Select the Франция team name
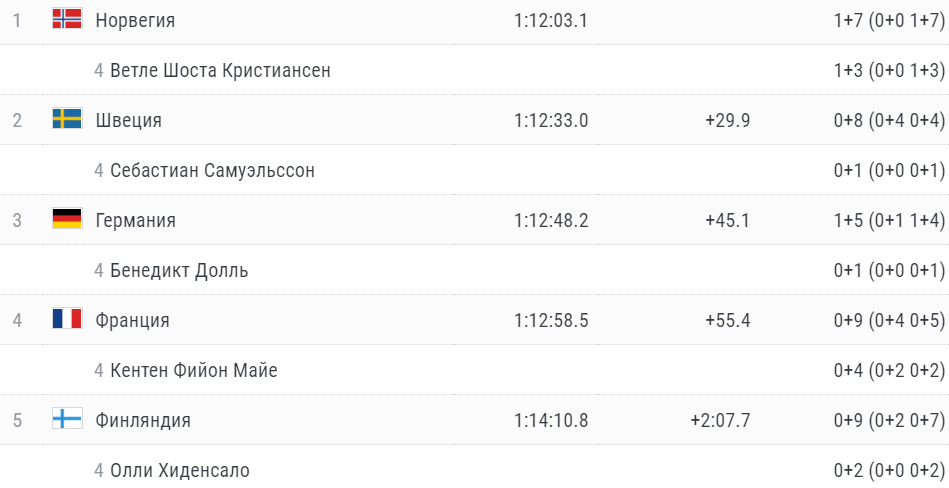 pyautogui.click(x=132, y=320)
